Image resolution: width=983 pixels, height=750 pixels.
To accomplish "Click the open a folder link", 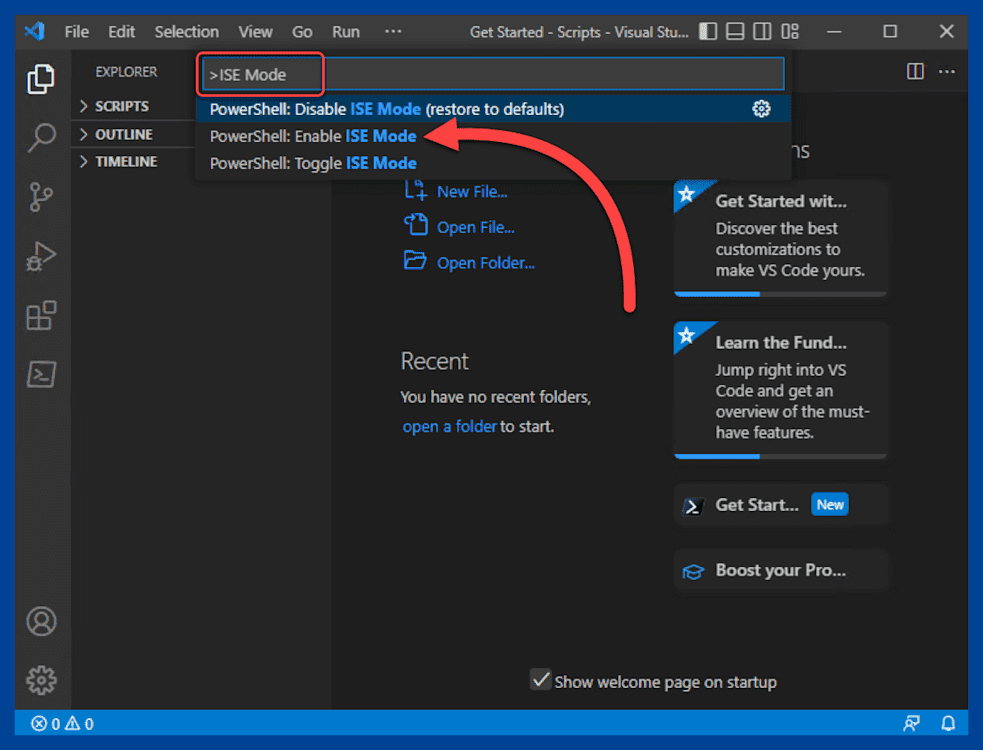I will (449, 425).
